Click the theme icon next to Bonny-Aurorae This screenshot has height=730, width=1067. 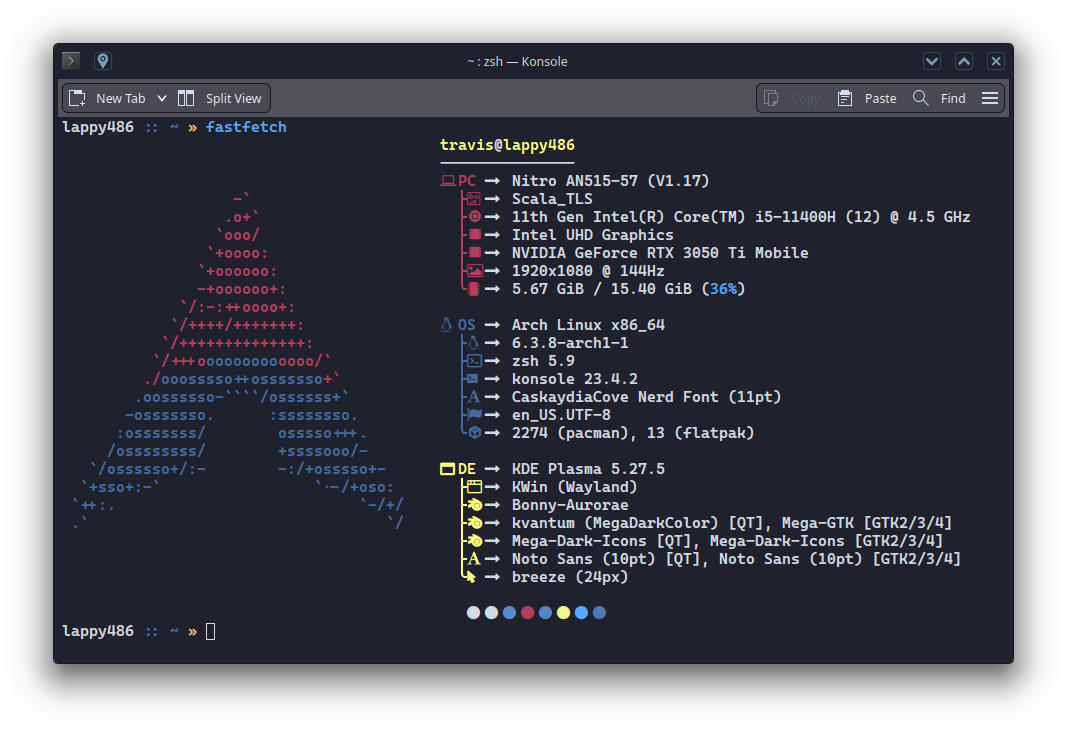click(474, 505)
